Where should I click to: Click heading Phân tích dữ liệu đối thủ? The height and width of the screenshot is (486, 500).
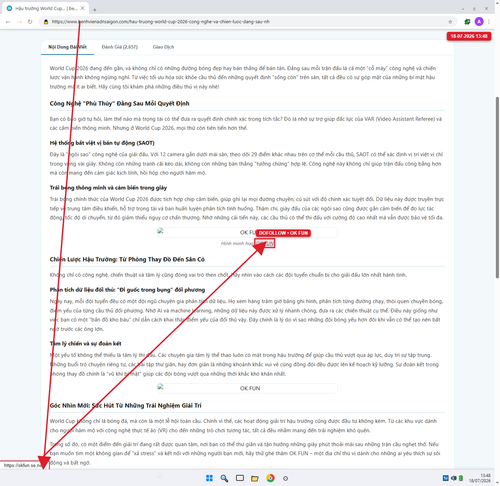[127, 289]
